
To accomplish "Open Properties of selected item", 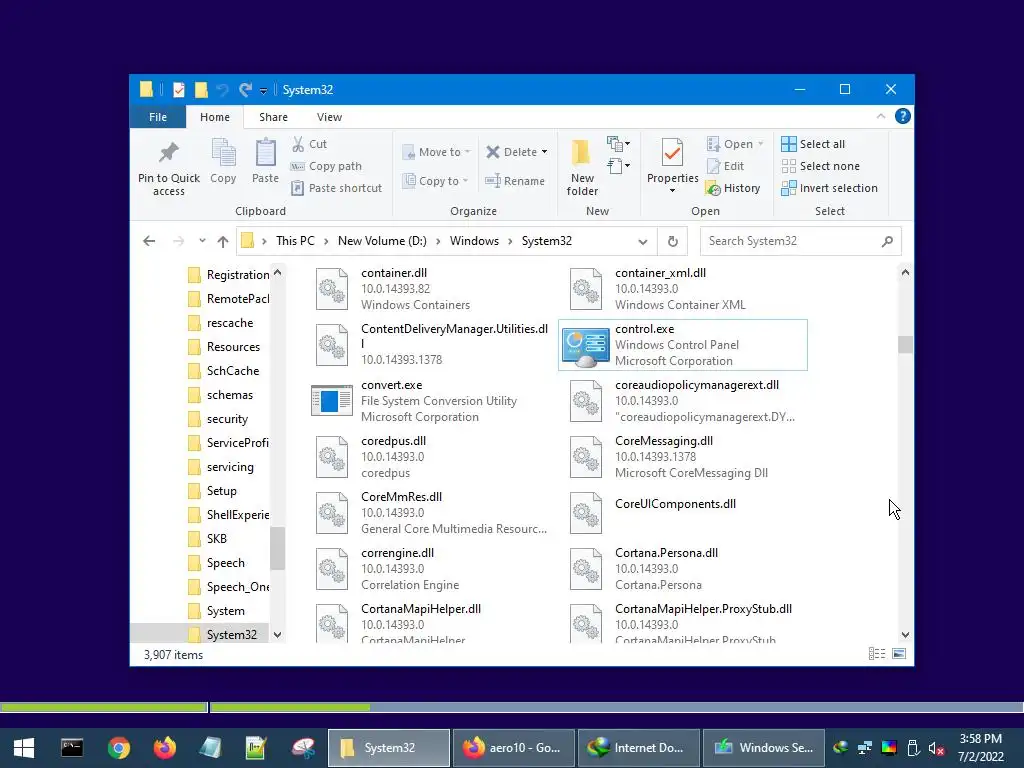I will tap(673, 159).
